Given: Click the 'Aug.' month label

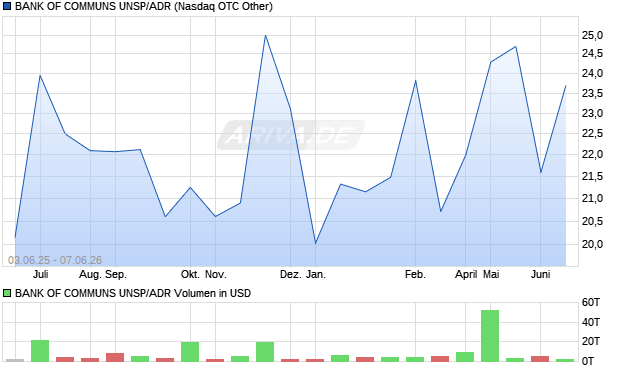Looking at the screenshot, I should pyautogui.click(x=90, y=274).
